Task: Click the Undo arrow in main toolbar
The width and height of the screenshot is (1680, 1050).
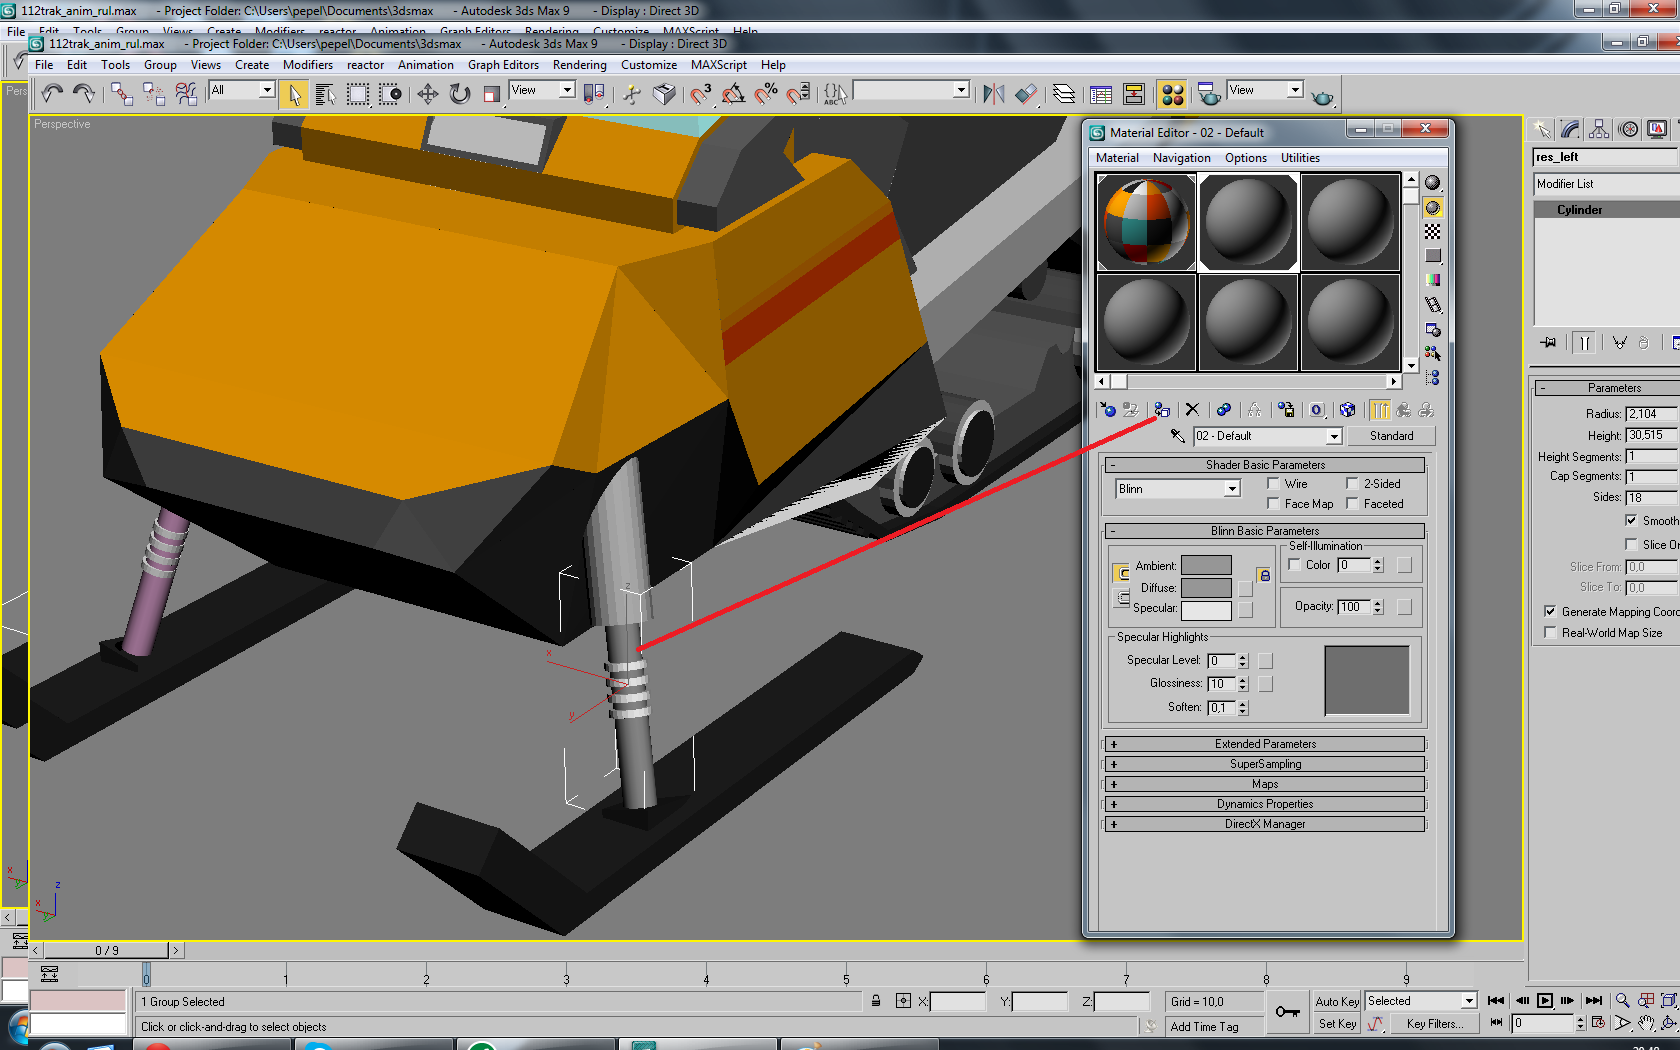Action: 52,94
